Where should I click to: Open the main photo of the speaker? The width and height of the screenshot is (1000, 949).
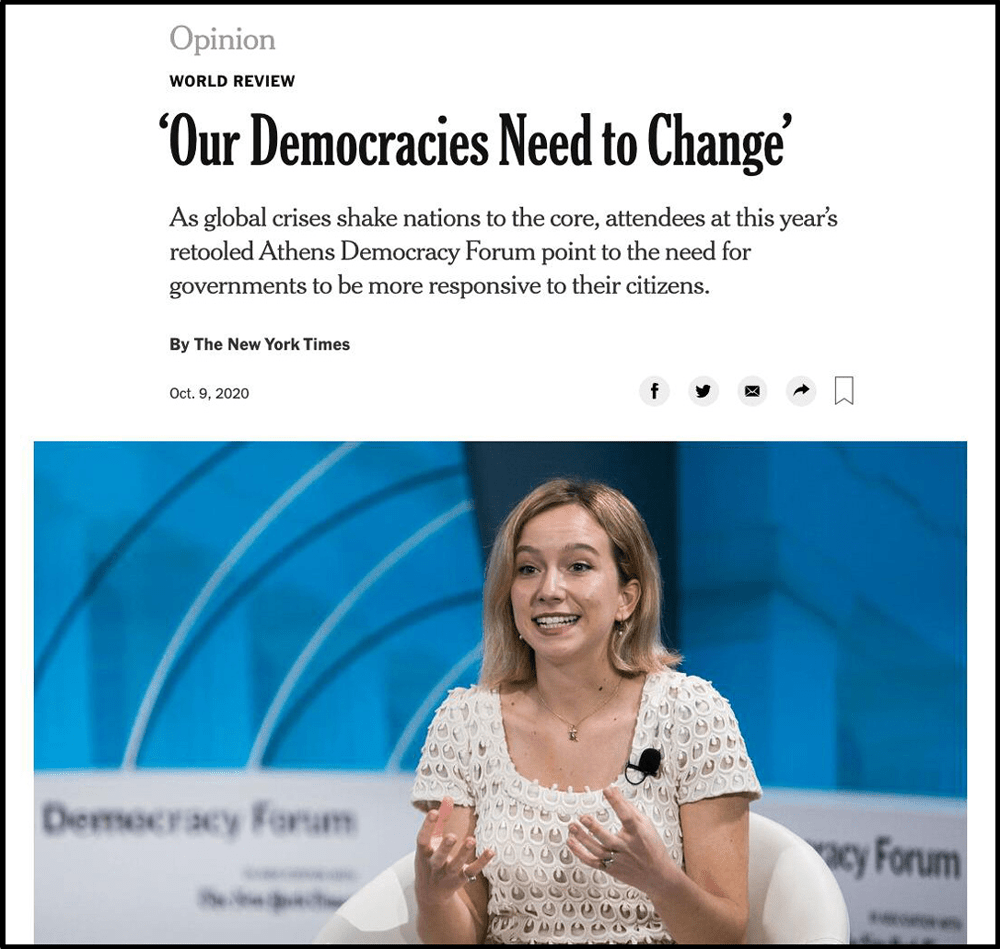click(500, 692)
